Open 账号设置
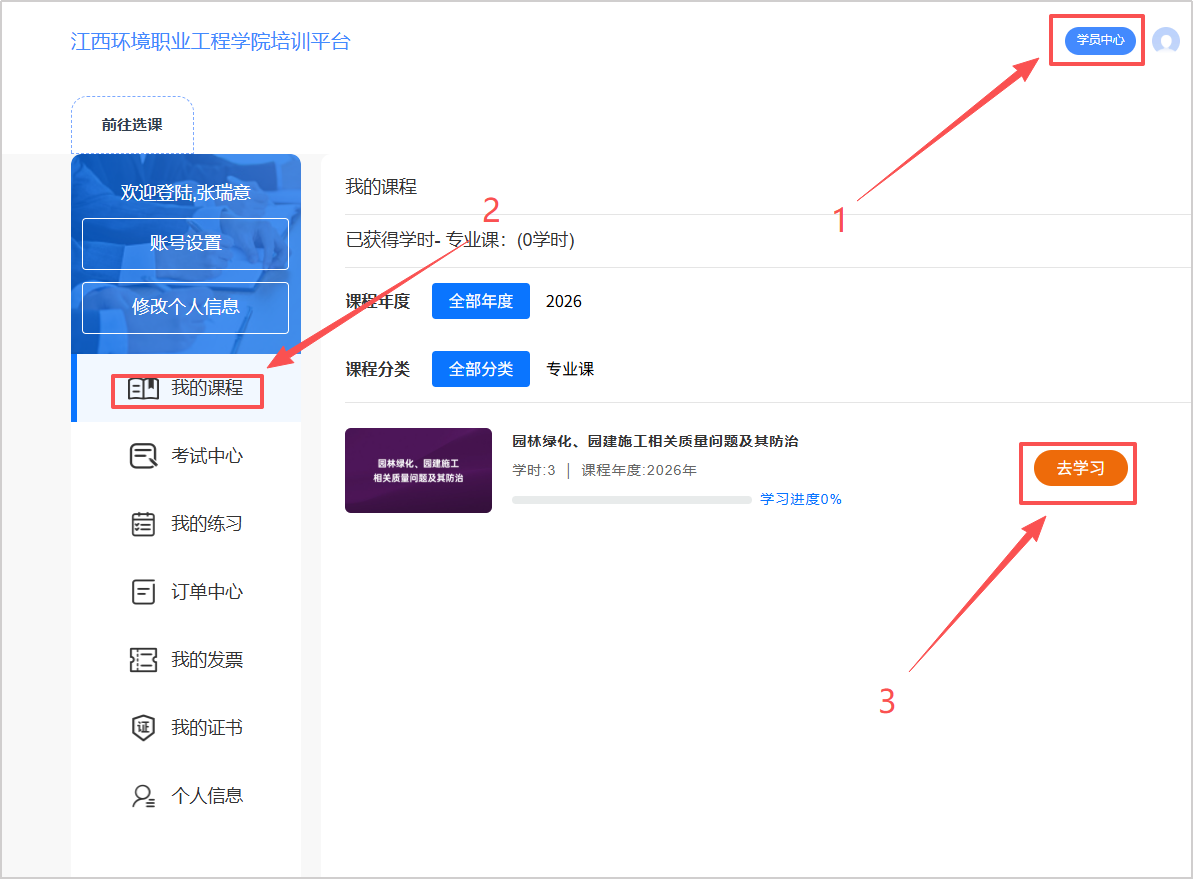1194x881 pixels. pyautogui.click(x=186, y=244)
